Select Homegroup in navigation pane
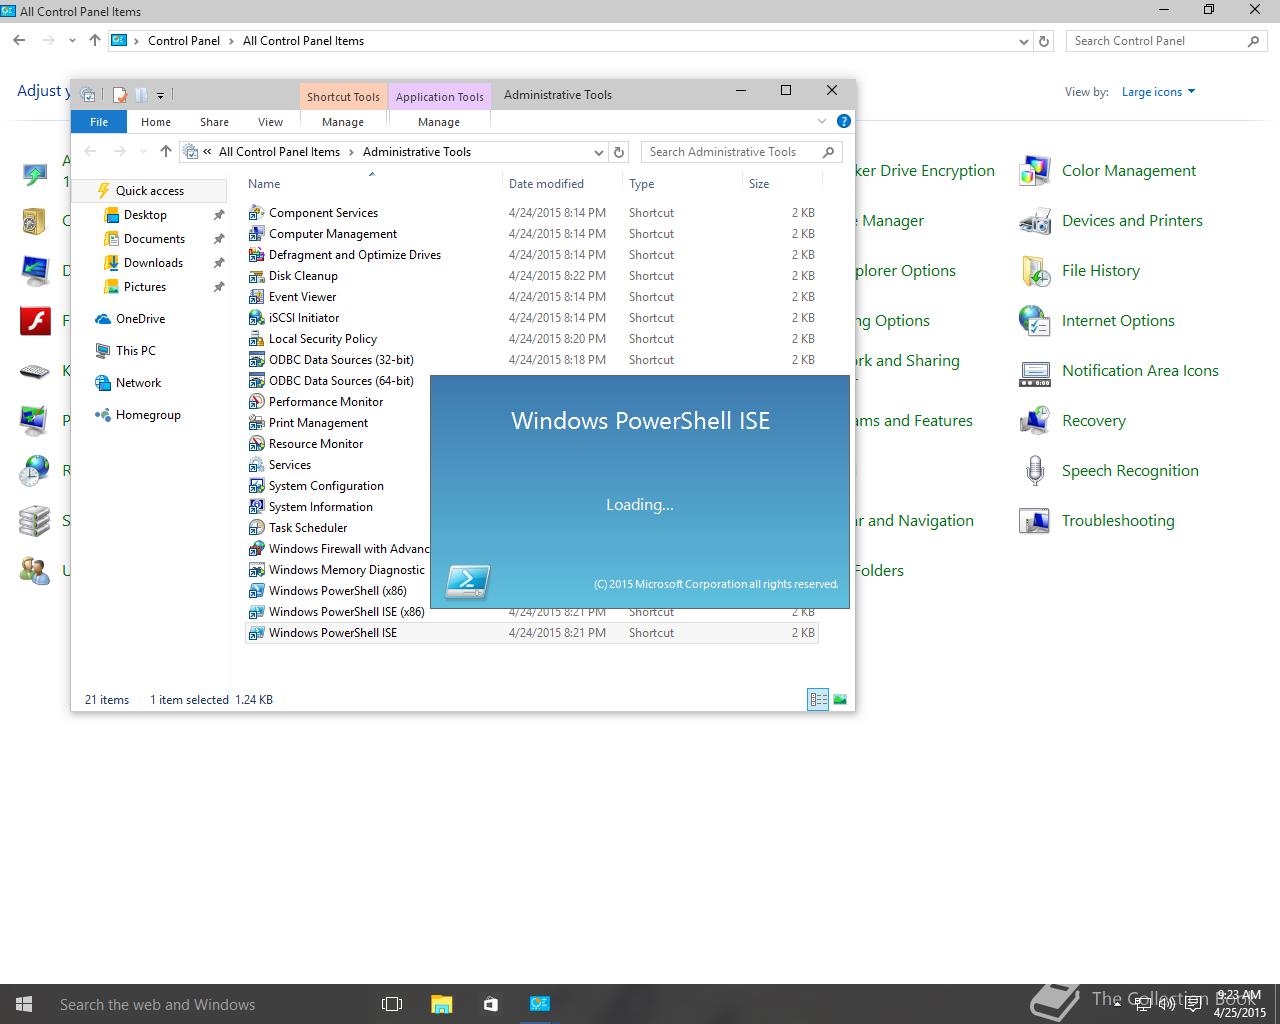 click(148, 415)
